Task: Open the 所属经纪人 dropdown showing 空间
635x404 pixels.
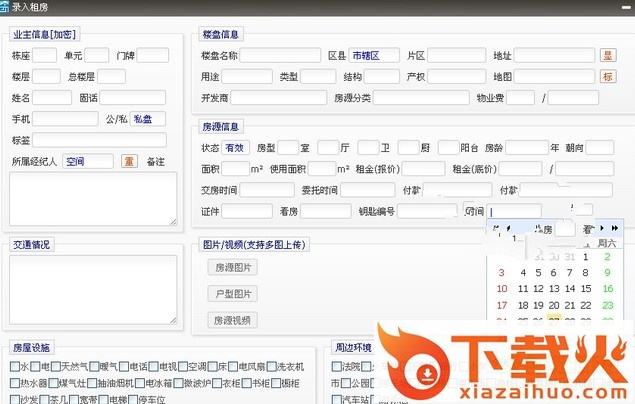Action: point(88,161)
